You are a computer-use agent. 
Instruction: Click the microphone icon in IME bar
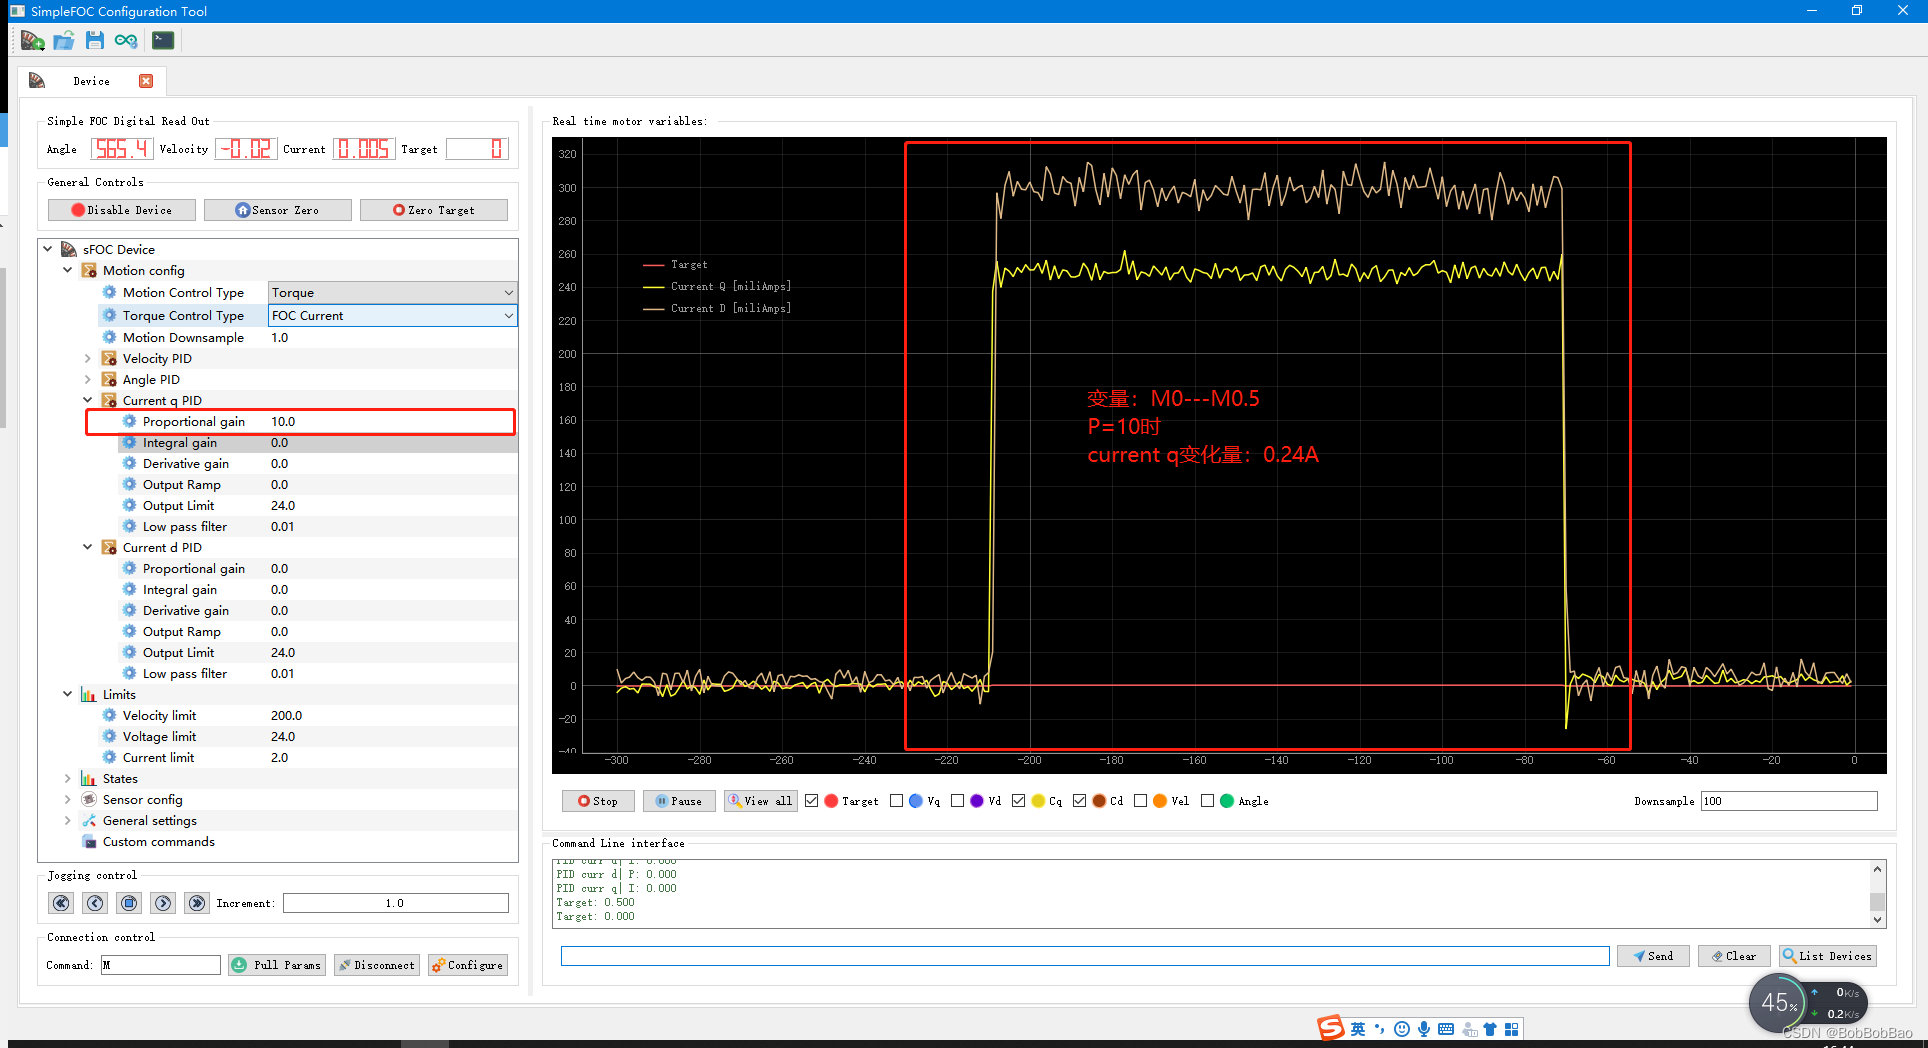coord(1423,1029)
